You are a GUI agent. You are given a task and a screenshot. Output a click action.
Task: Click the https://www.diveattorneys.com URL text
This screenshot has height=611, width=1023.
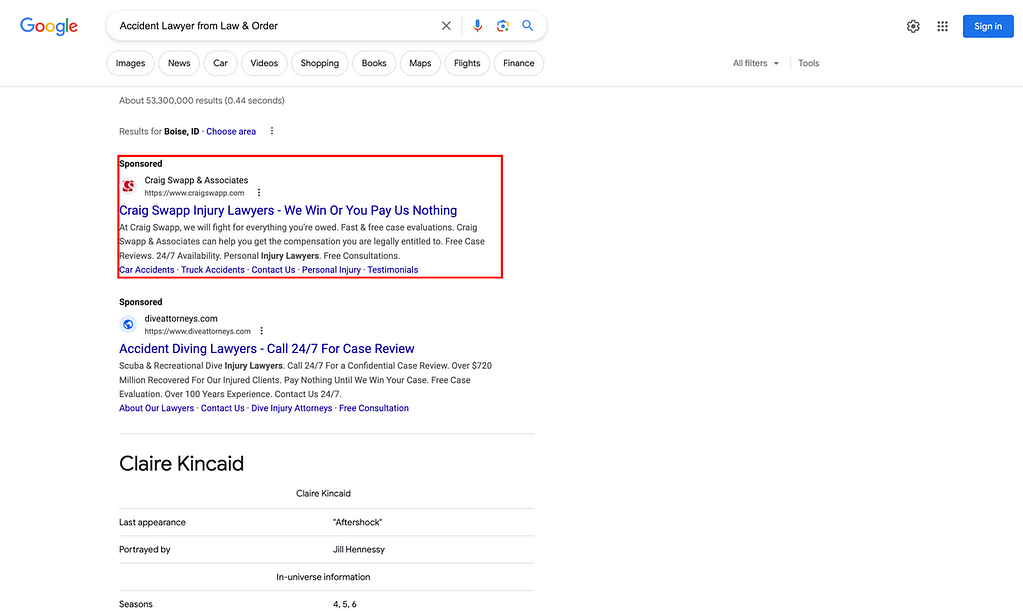pyautogui.click(x=198, y=331)
